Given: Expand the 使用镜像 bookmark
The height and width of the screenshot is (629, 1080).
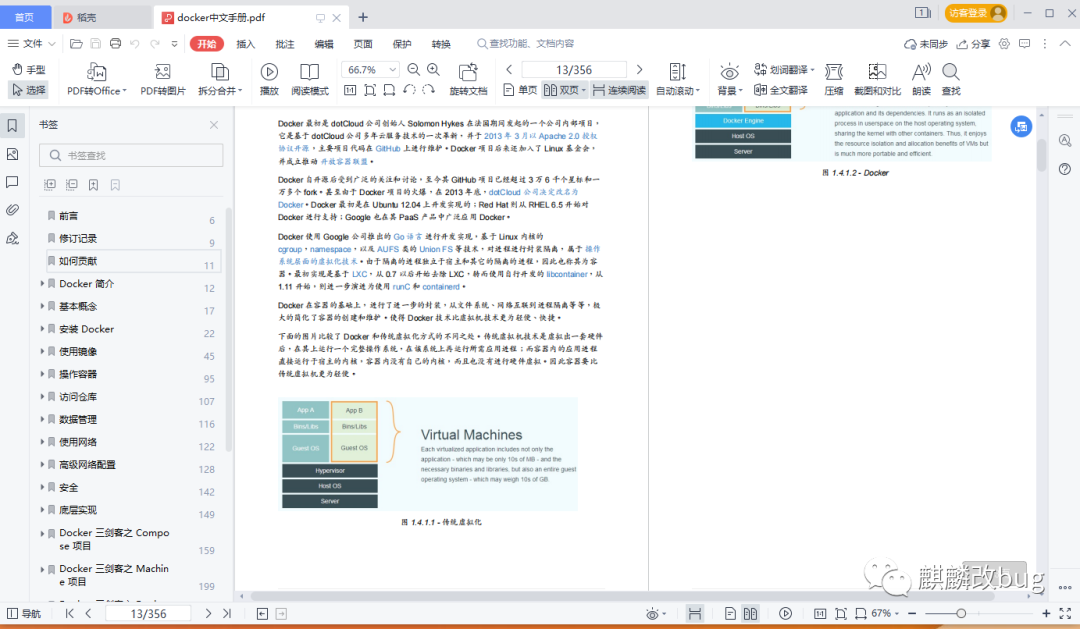Looking at the screenshot, I should click(x=42, y=351).
